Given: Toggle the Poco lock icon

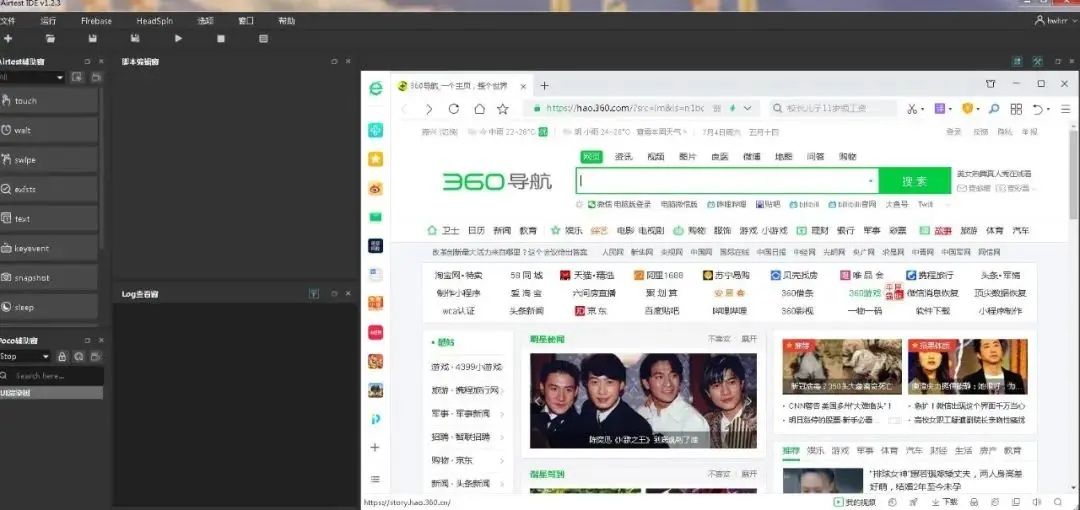Looking at the screenshot, I should [x=62, y=356].
